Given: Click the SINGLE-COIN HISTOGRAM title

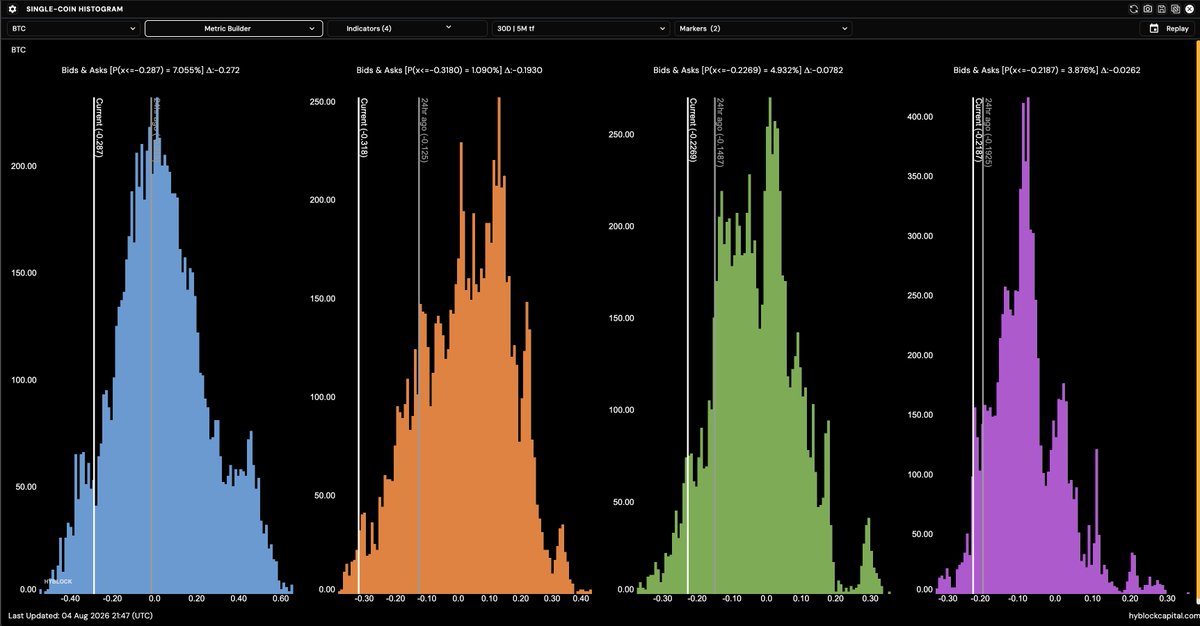Looking at the screenshot, I should 74,8.
